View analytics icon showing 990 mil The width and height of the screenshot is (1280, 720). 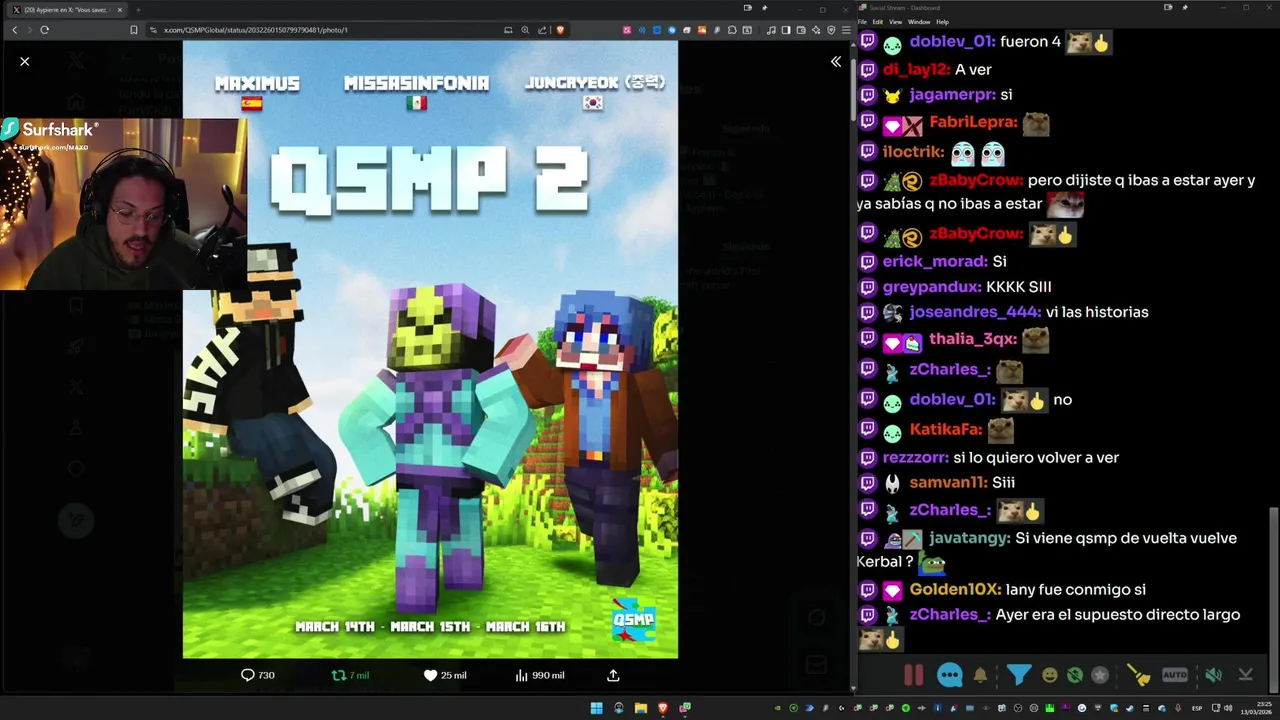point(539,675)
